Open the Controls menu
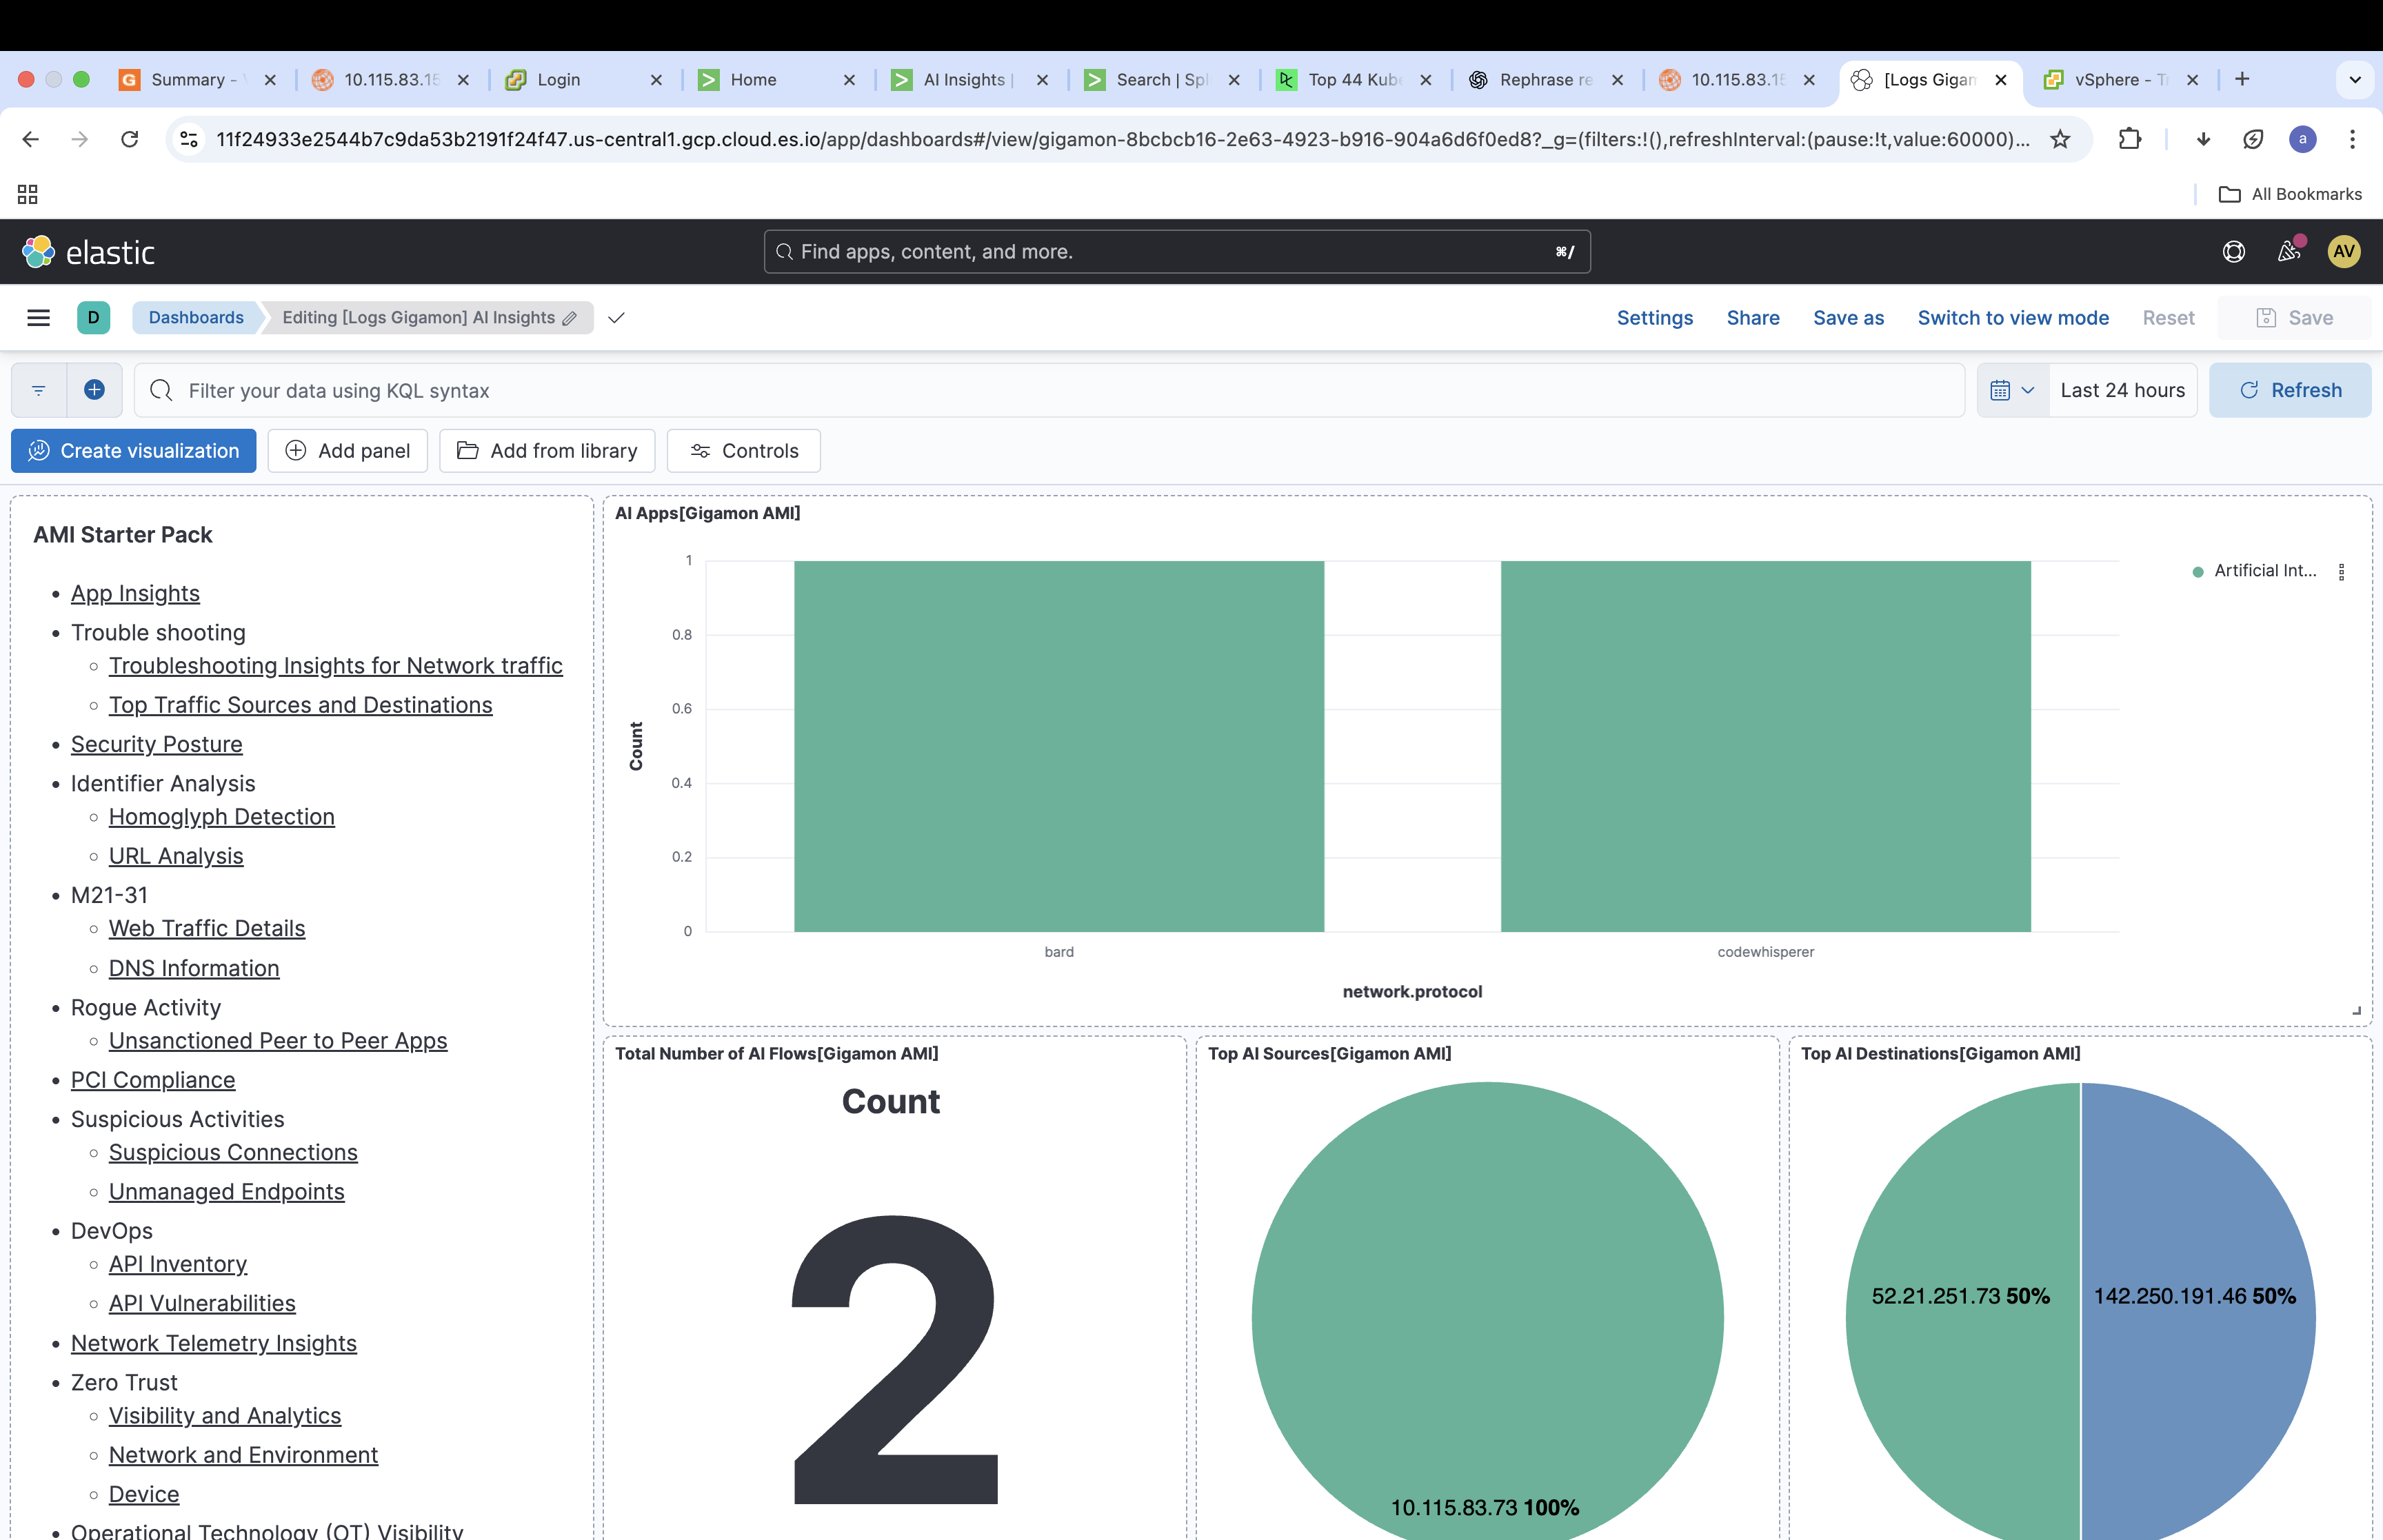This screenshot has width=2383, height=1540. [744, 451]
